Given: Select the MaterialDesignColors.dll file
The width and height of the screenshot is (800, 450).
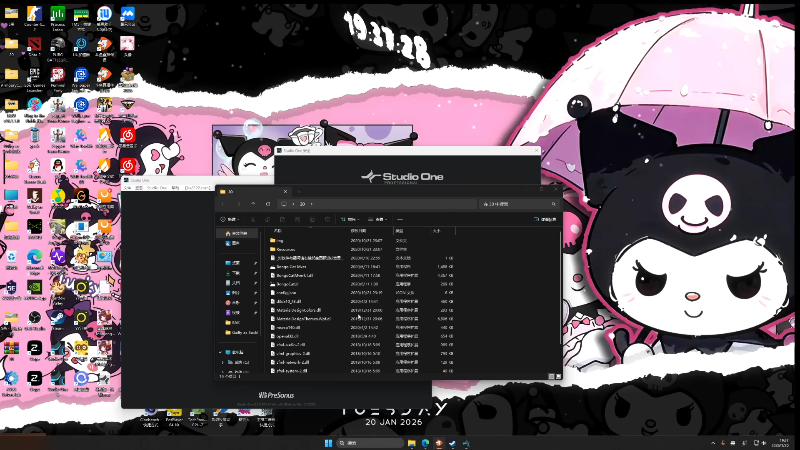Looking at the screenshot, I should (x=362, y=310).
